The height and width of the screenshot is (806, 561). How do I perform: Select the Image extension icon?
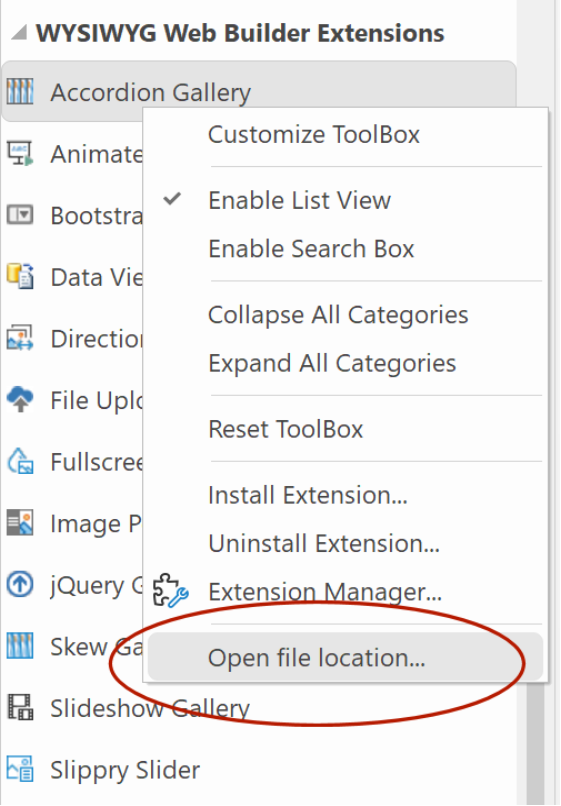coord(20,523)
